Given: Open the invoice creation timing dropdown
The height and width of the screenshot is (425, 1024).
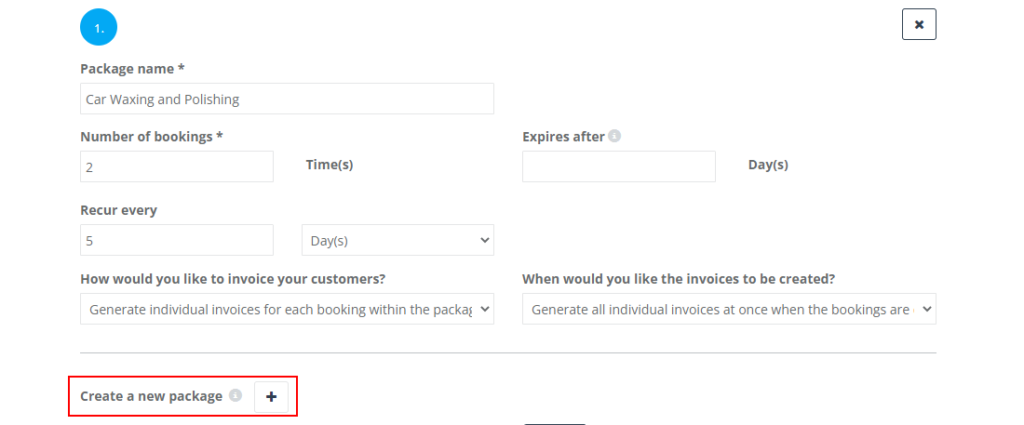Looking at the screenshot, I should (x=729, y=309).
